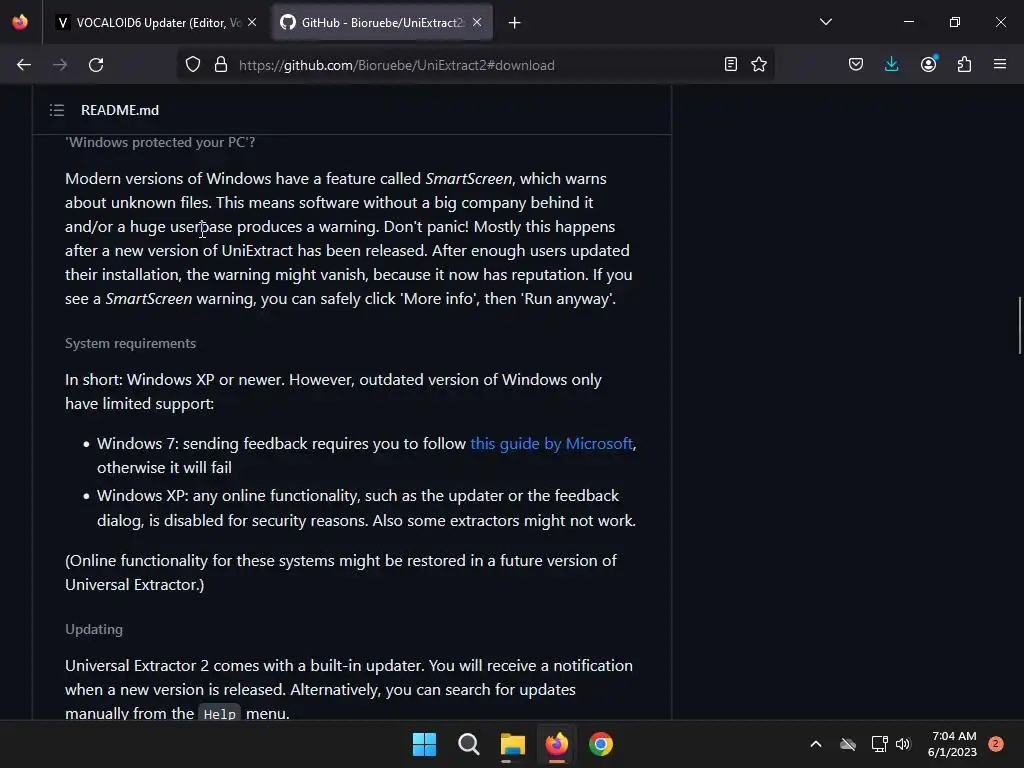Bookmark this page with the star
The width and height of the screenshot is (1024, 768).
coord(759,64)
